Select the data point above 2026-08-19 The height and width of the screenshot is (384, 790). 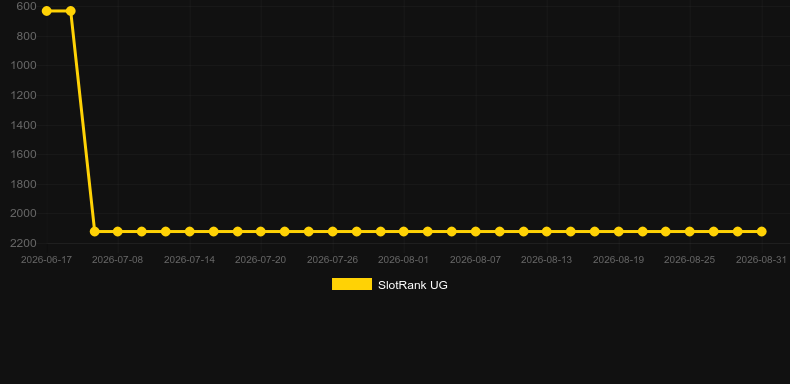coord(619,231)
